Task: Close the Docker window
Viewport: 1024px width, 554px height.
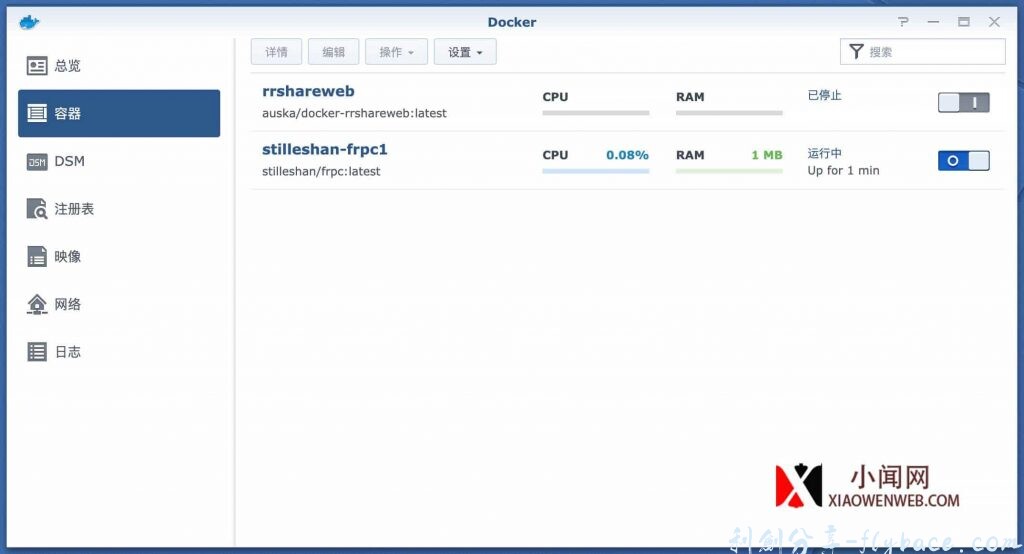Action: 994,22
